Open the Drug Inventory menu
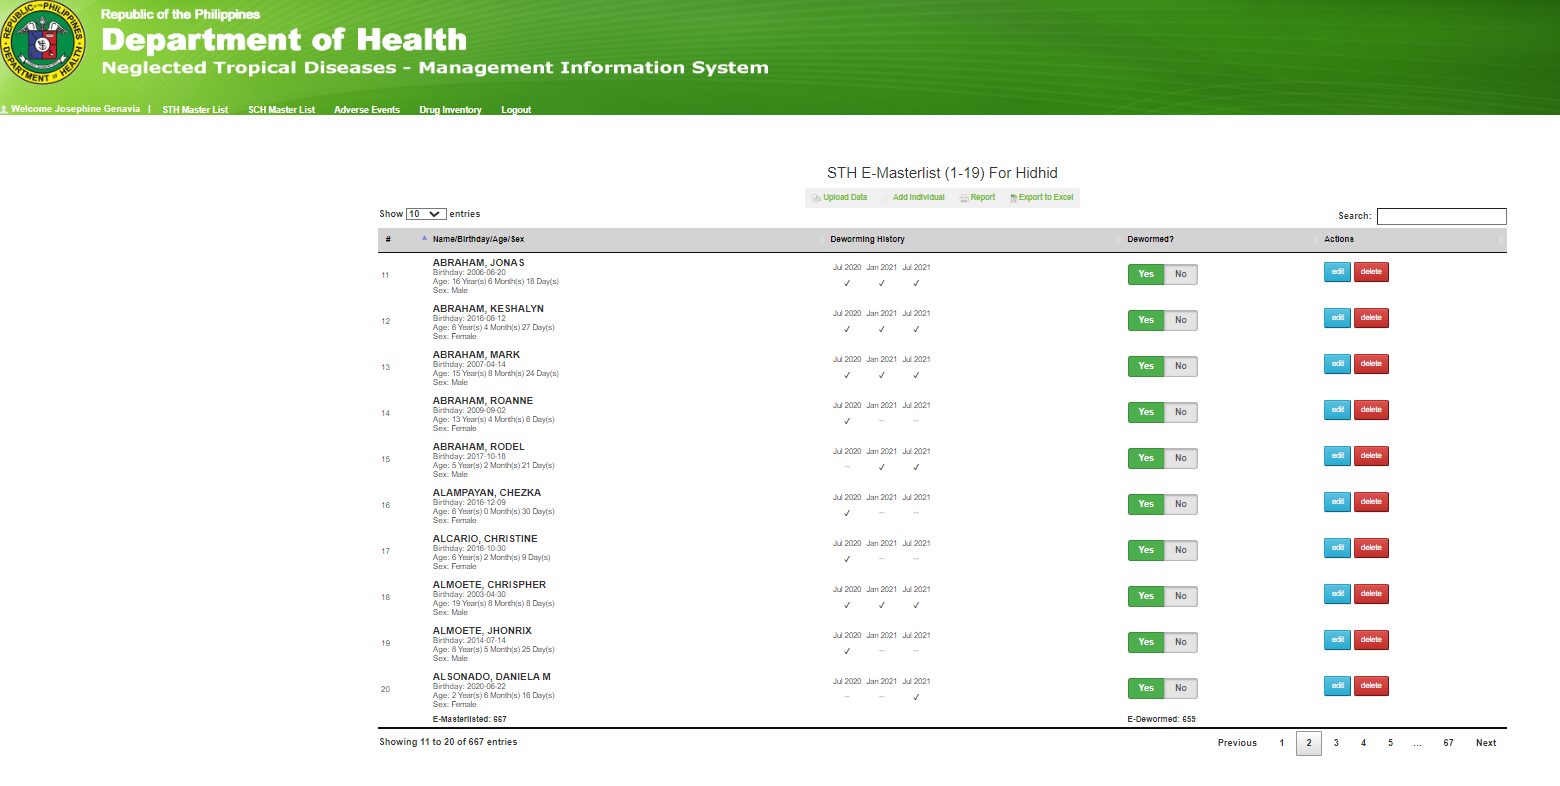This screenshot has height=786, width=1560. tap(450, 110)
